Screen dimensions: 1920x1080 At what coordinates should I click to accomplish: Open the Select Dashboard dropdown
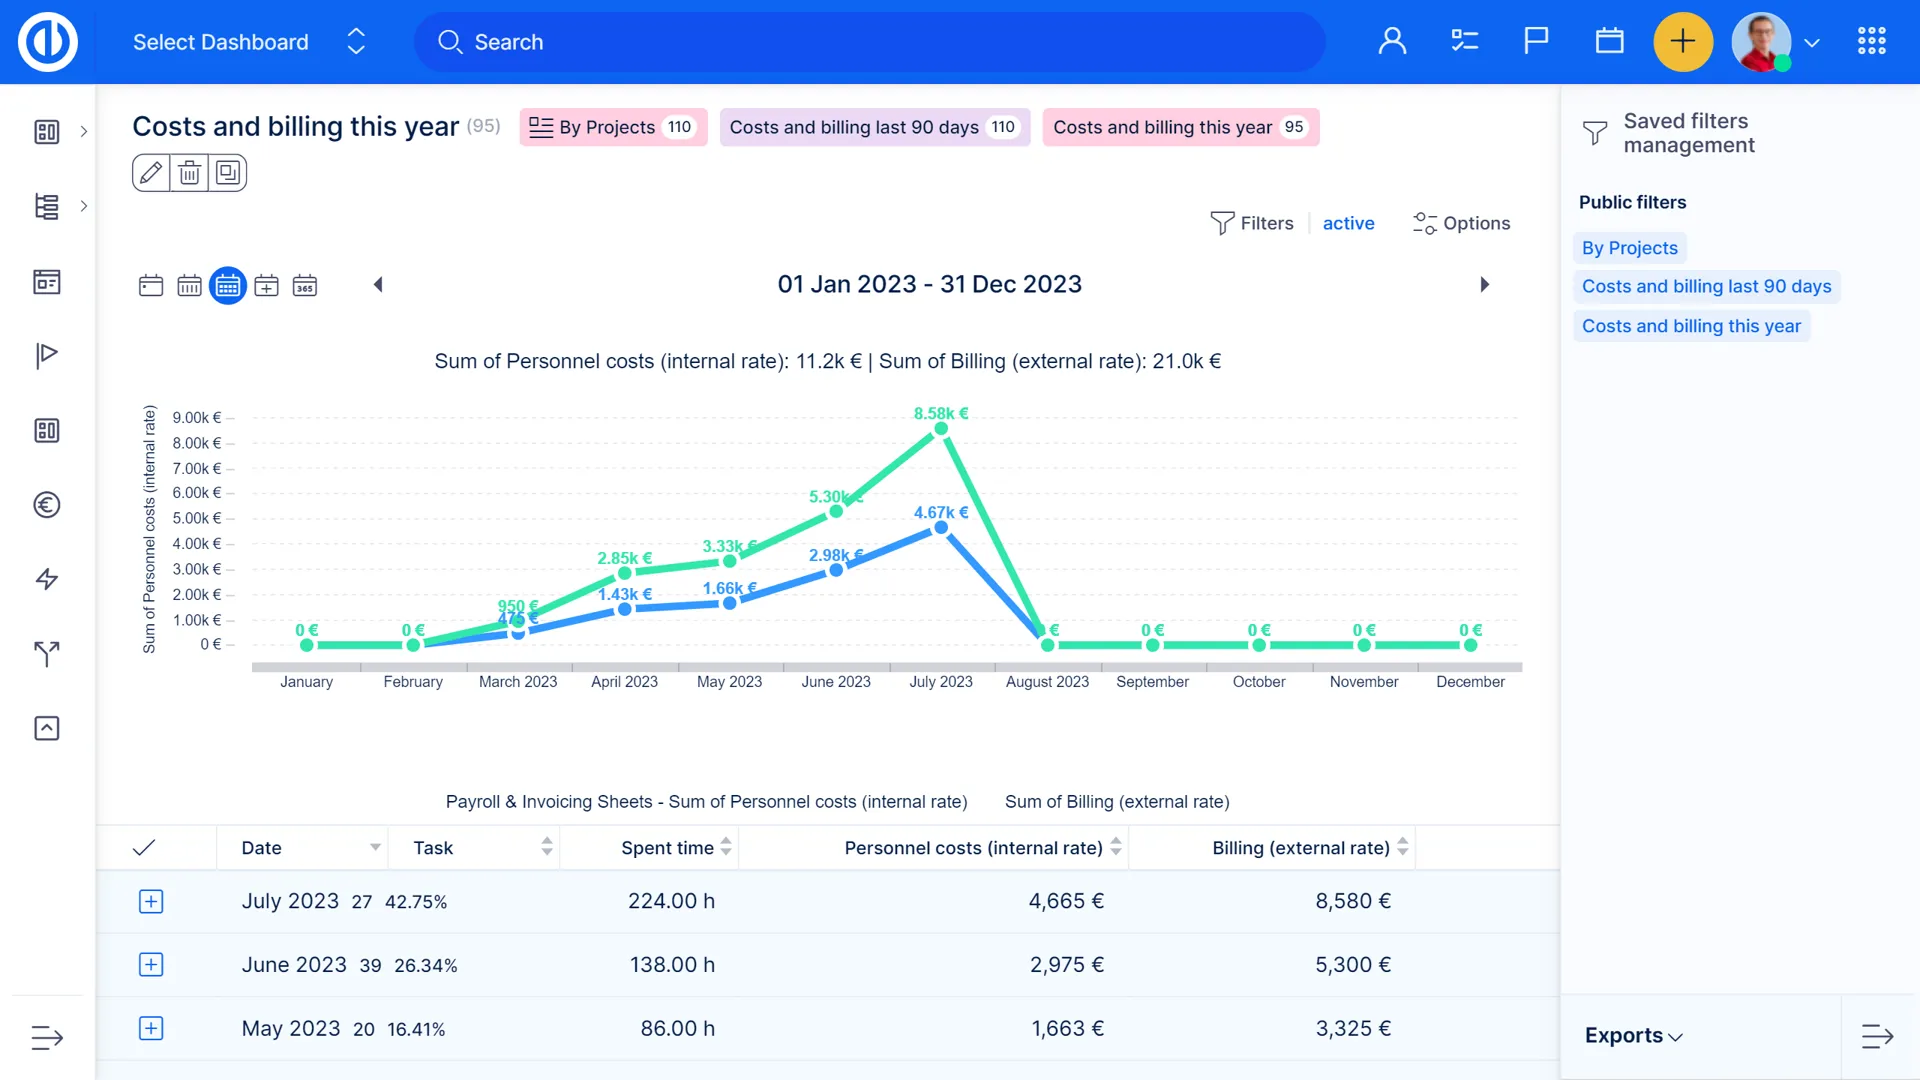[249, 42]
